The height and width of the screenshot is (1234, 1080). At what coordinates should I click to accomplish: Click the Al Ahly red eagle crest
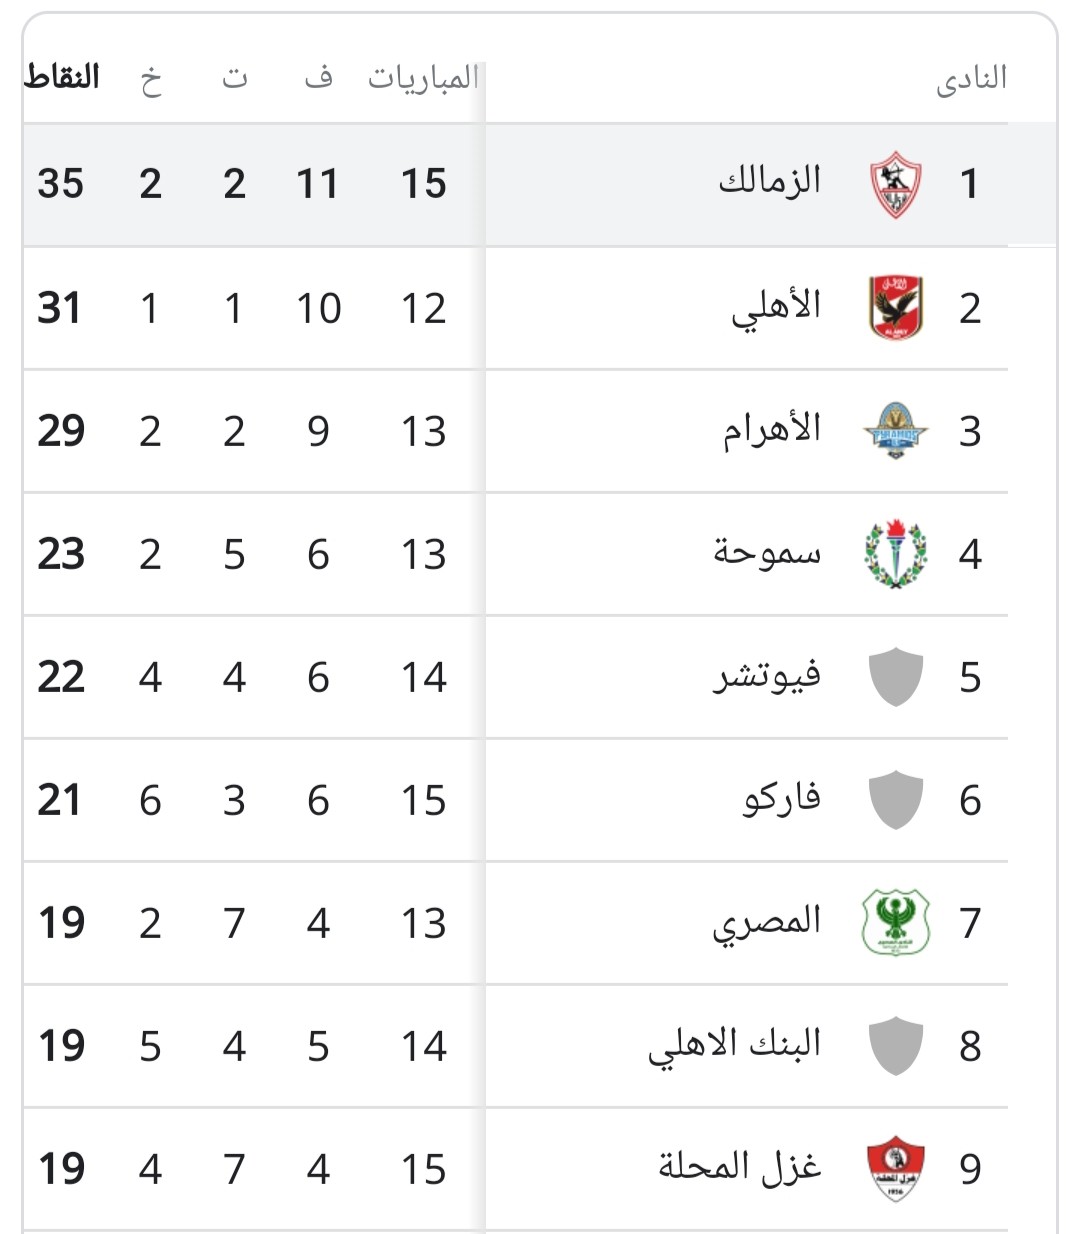[x=895, y=307]
